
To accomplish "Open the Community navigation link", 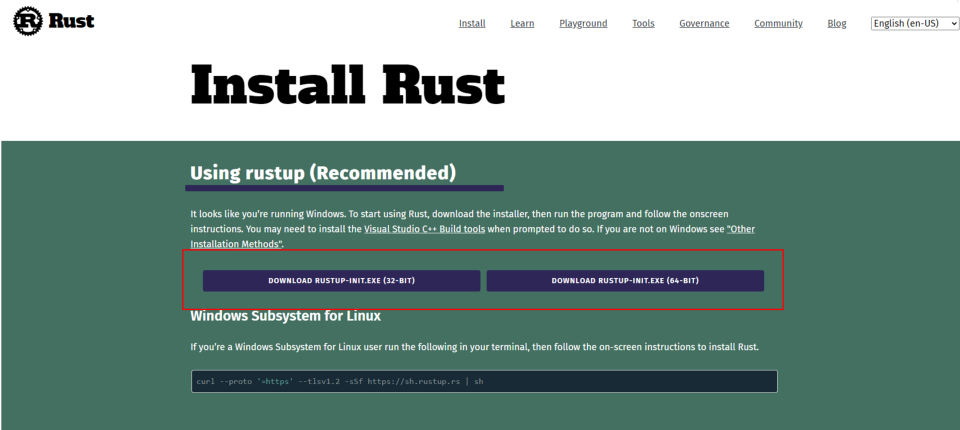I will tap(778, 23).
